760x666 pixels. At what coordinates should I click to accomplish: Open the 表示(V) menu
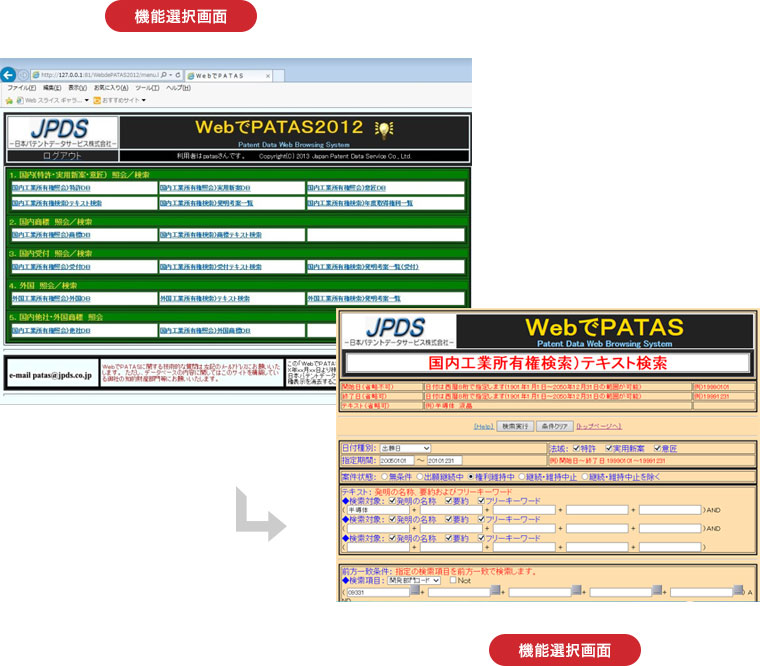[78, 88]
